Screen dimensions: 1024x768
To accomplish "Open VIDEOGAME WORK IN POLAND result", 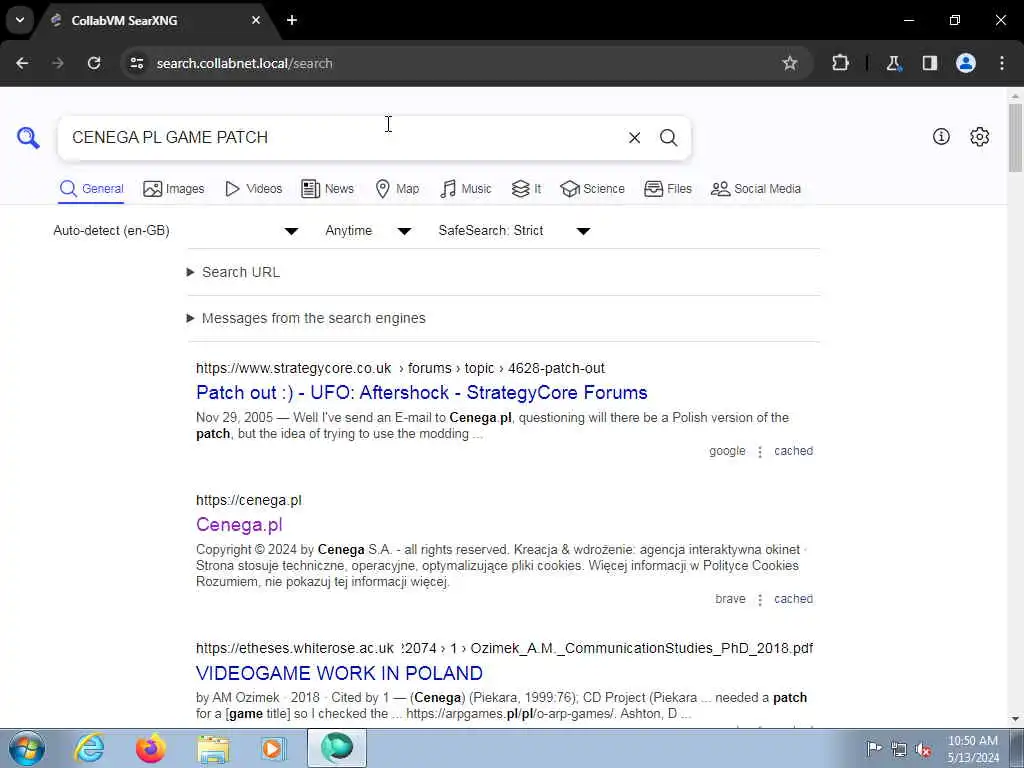I will tap(339, 673).
